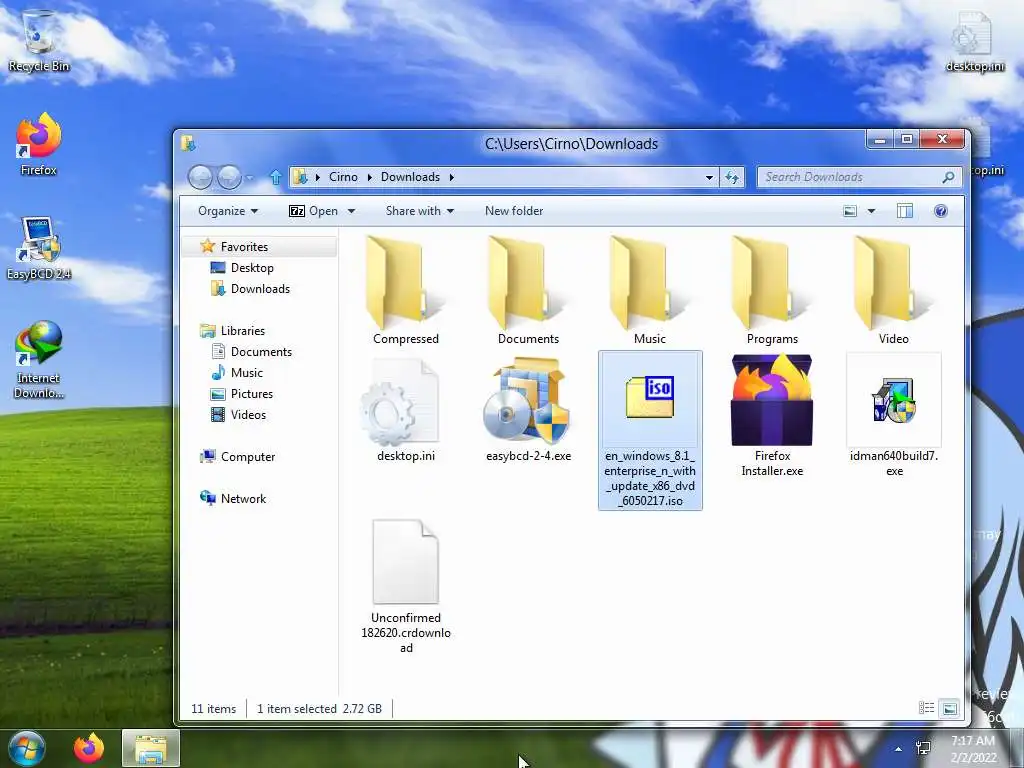
Task: Click the Forward navigation arrow
Action: click(x=229, y=177)
